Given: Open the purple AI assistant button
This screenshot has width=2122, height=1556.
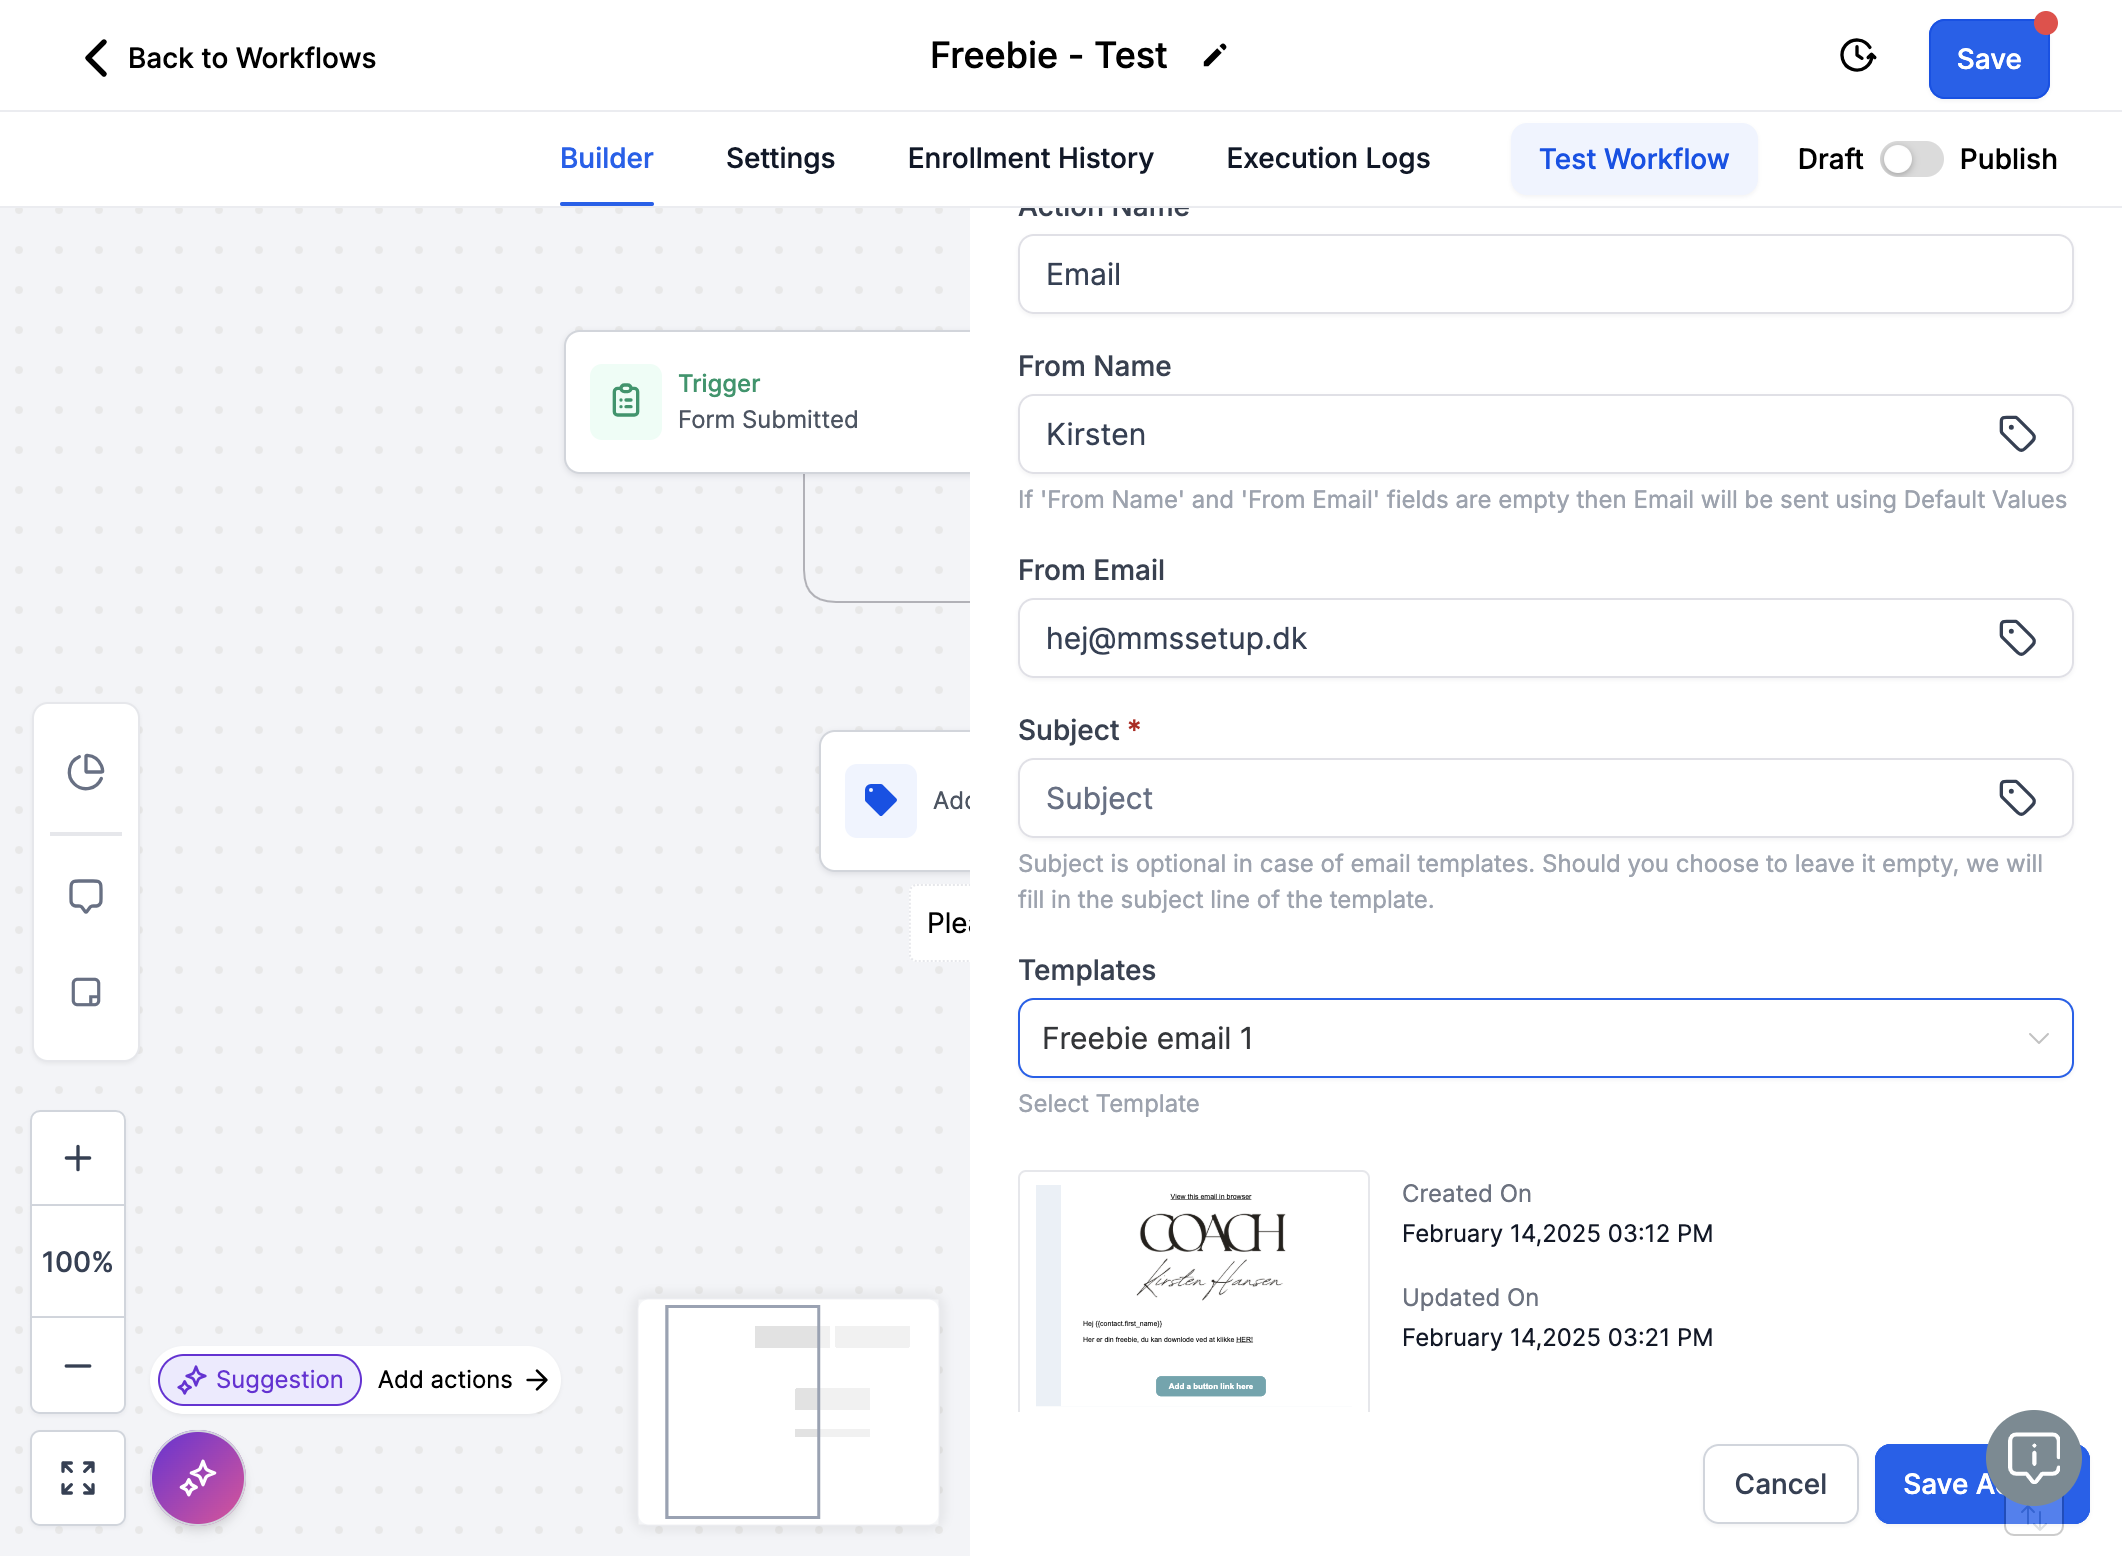Looking at the screenshot, I should click(x=198, y=1478).
